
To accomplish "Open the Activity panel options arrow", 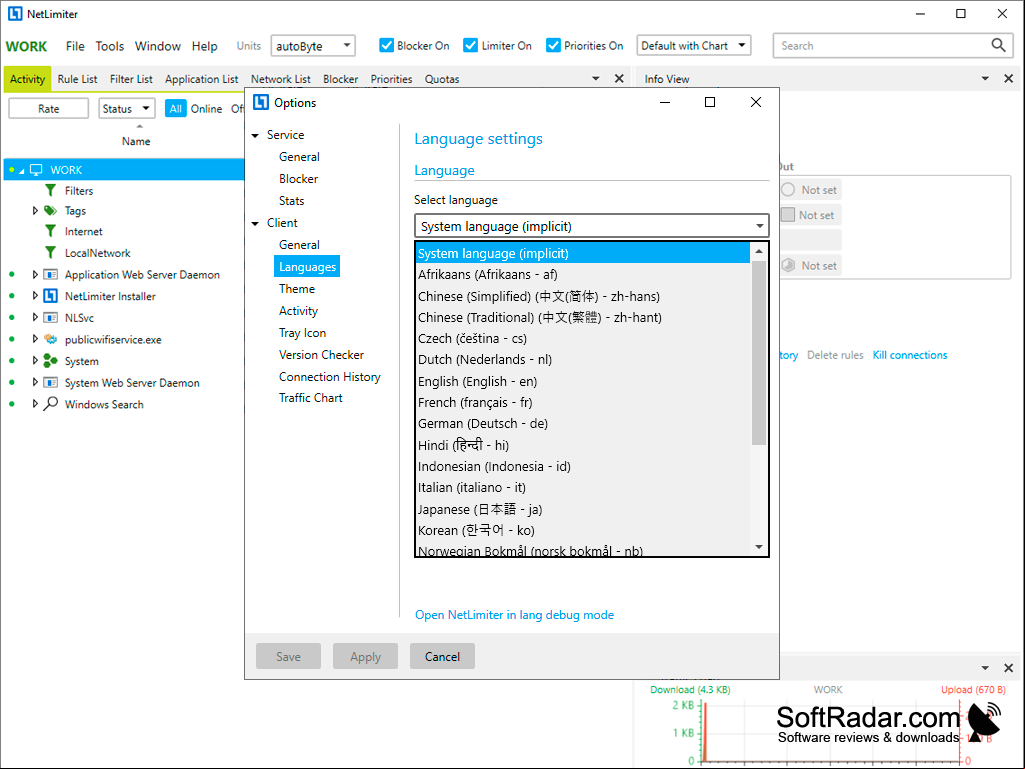I will [x=596, y=78].
